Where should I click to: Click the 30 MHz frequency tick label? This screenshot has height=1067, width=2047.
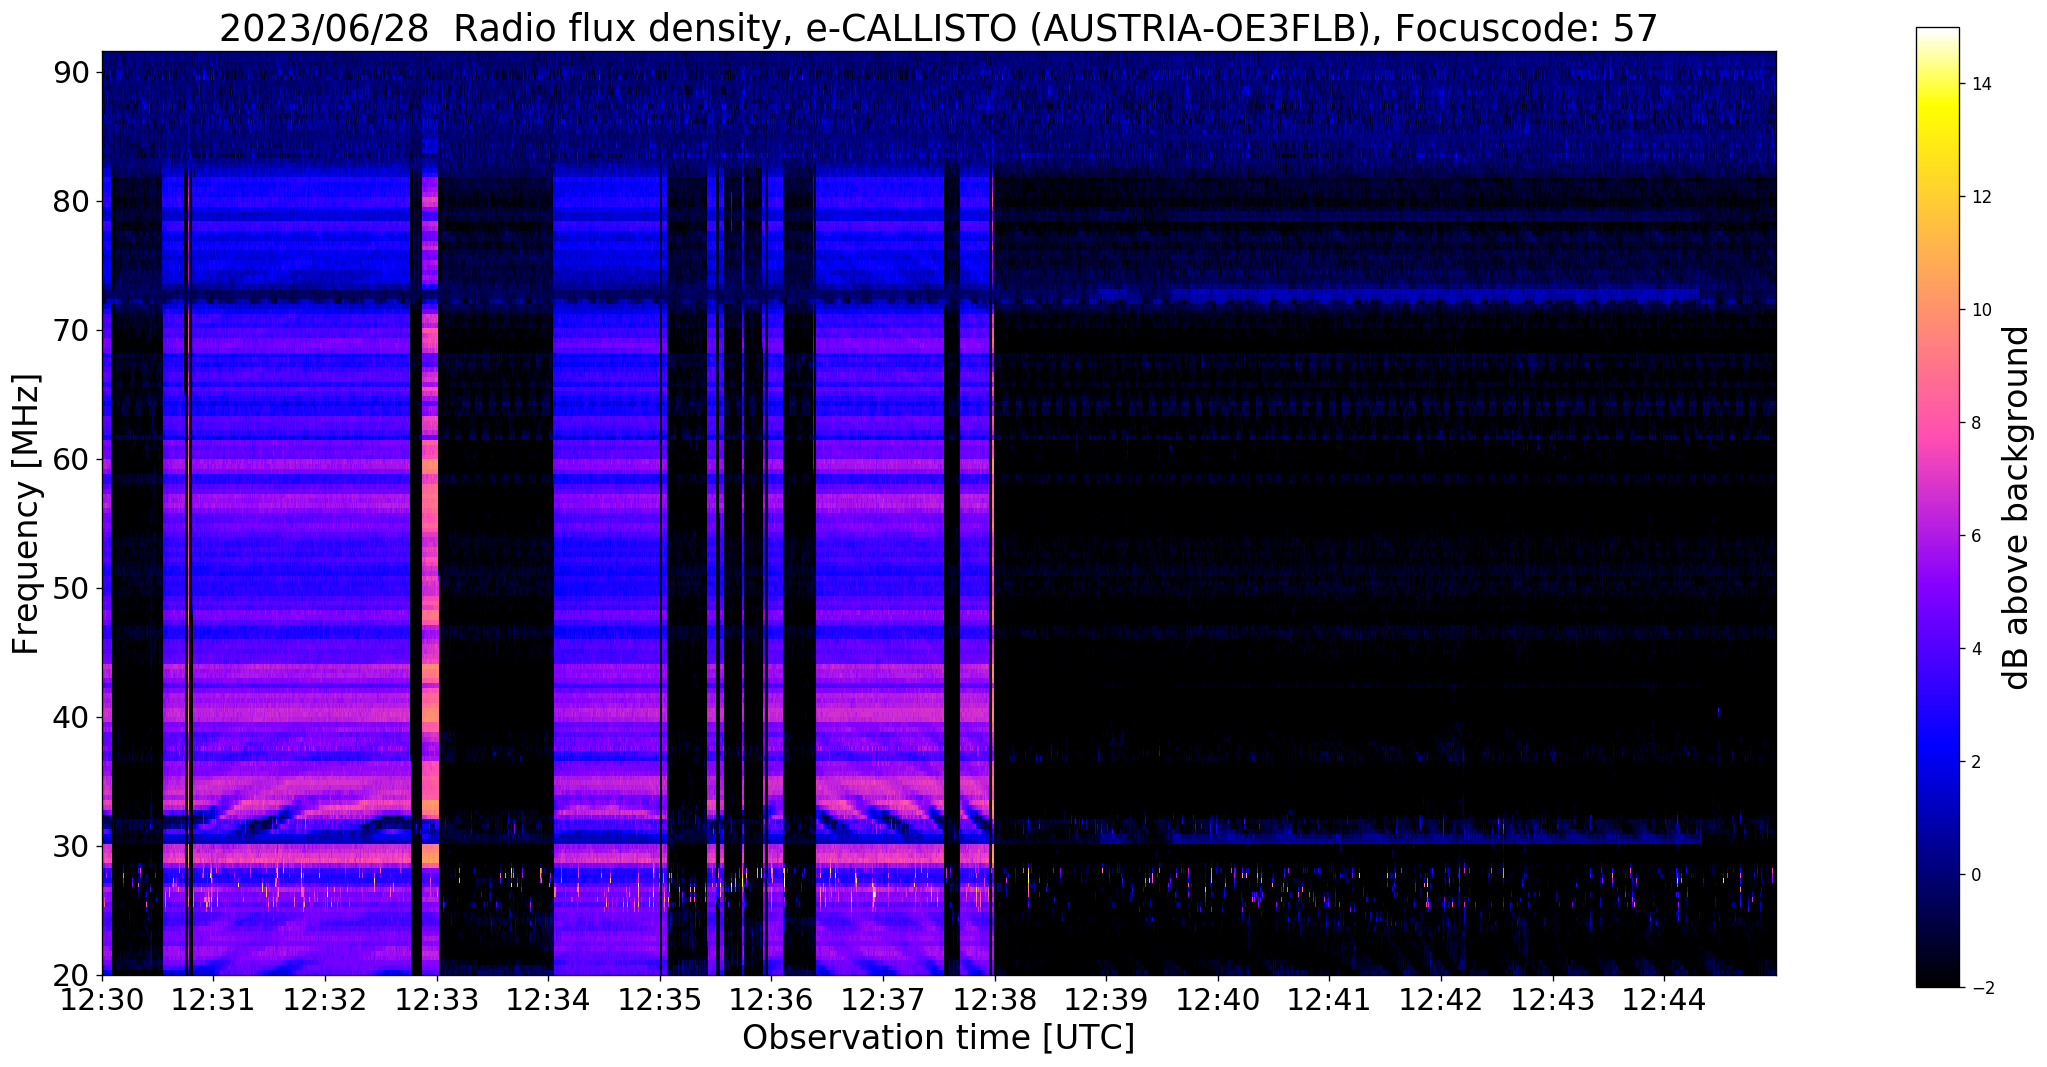(x=72, y=846)
